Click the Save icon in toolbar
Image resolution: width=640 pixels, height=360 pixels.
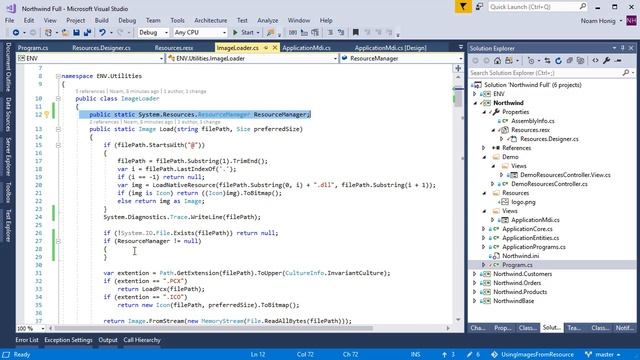[x=76, y=32]
